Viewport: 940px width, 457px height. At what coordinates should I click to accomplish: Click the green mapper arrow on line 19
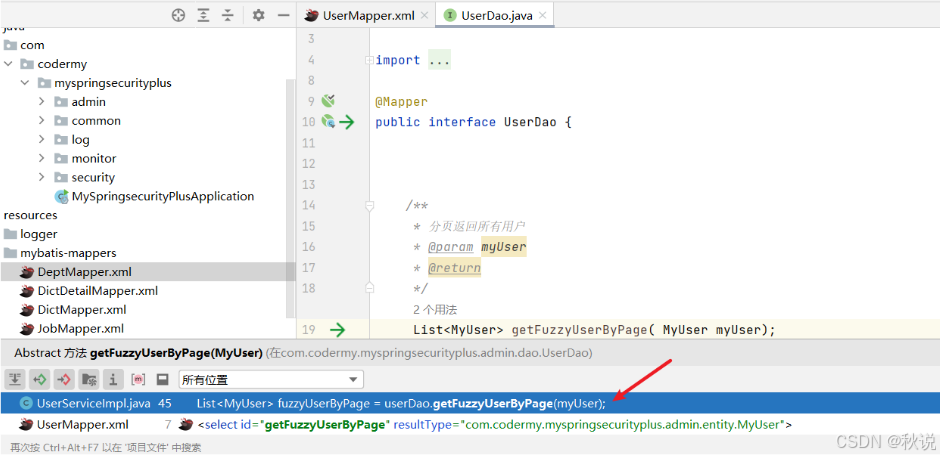click(338, 329)
